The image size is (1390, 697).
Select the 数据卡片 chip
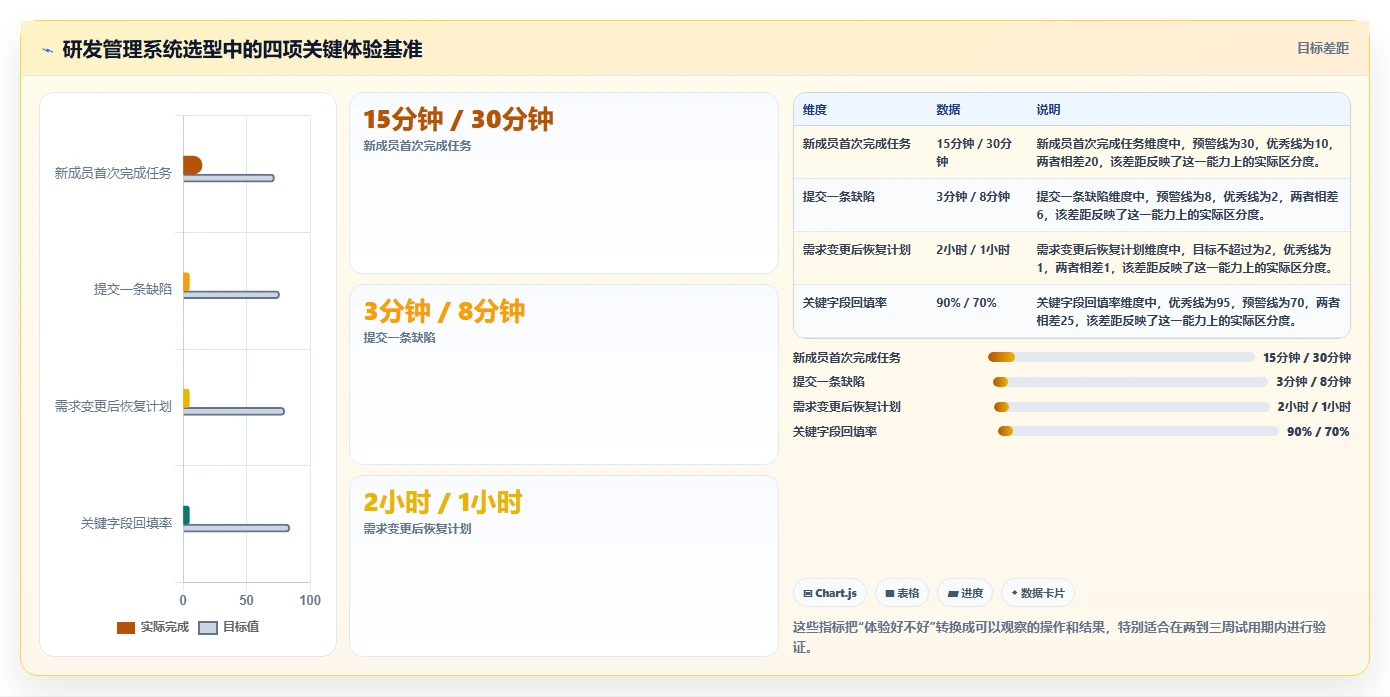pyautogui.click(x=1038, y=593)
